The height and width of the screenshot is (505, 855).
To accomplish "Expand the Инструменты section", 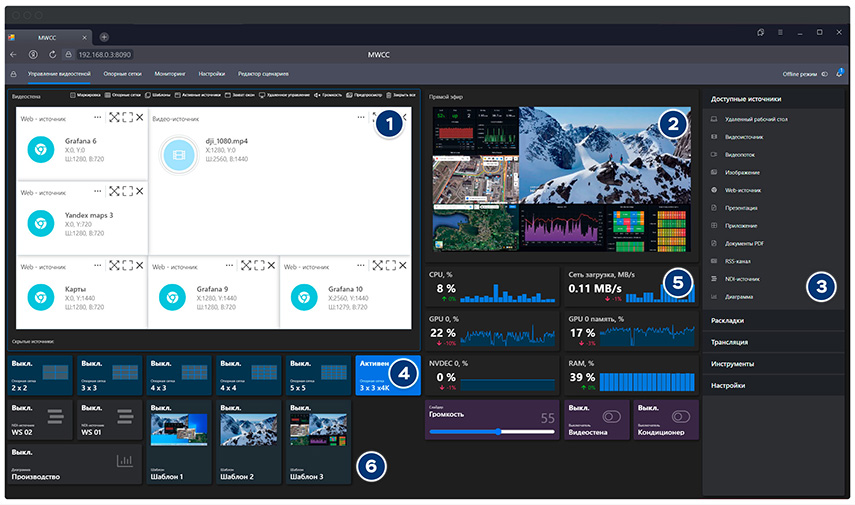I will tap(732, 363).
